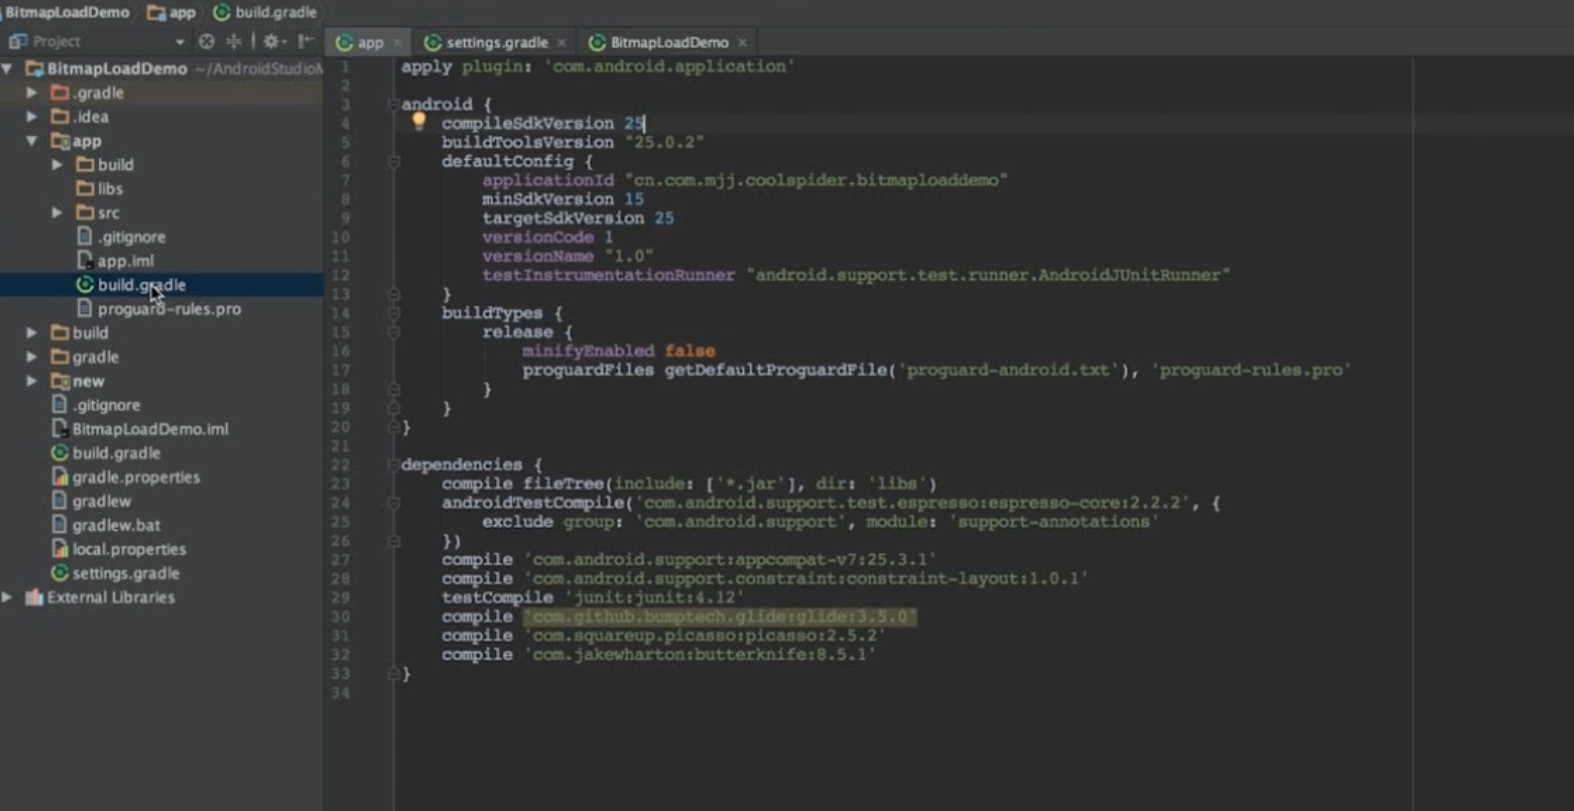
Task: Collapse the BitmapLoadDemo root node
Action: coord(8,69)
